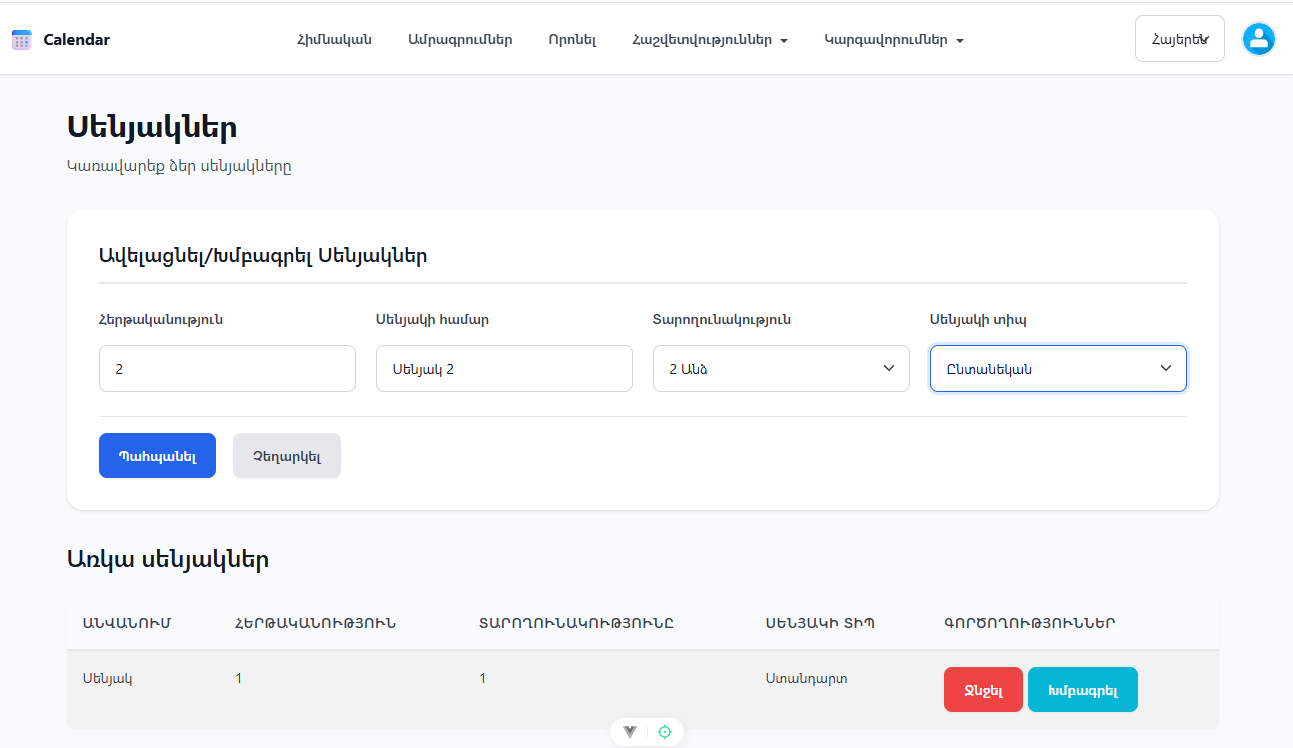
Task: Open the Սենյակի տիպ dropdown showing Ընտանեկան
Action: pyautogui.click(x=1058, y=369)
